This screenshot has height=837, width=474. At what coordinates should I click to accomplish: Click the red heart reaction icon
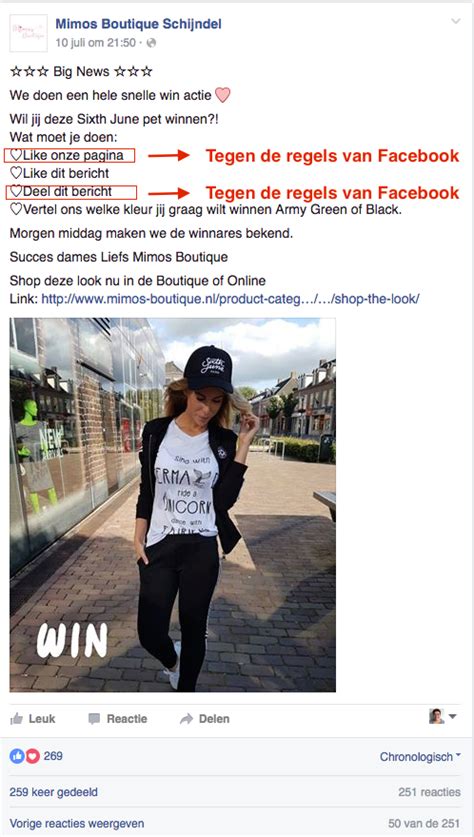[33, 756]
